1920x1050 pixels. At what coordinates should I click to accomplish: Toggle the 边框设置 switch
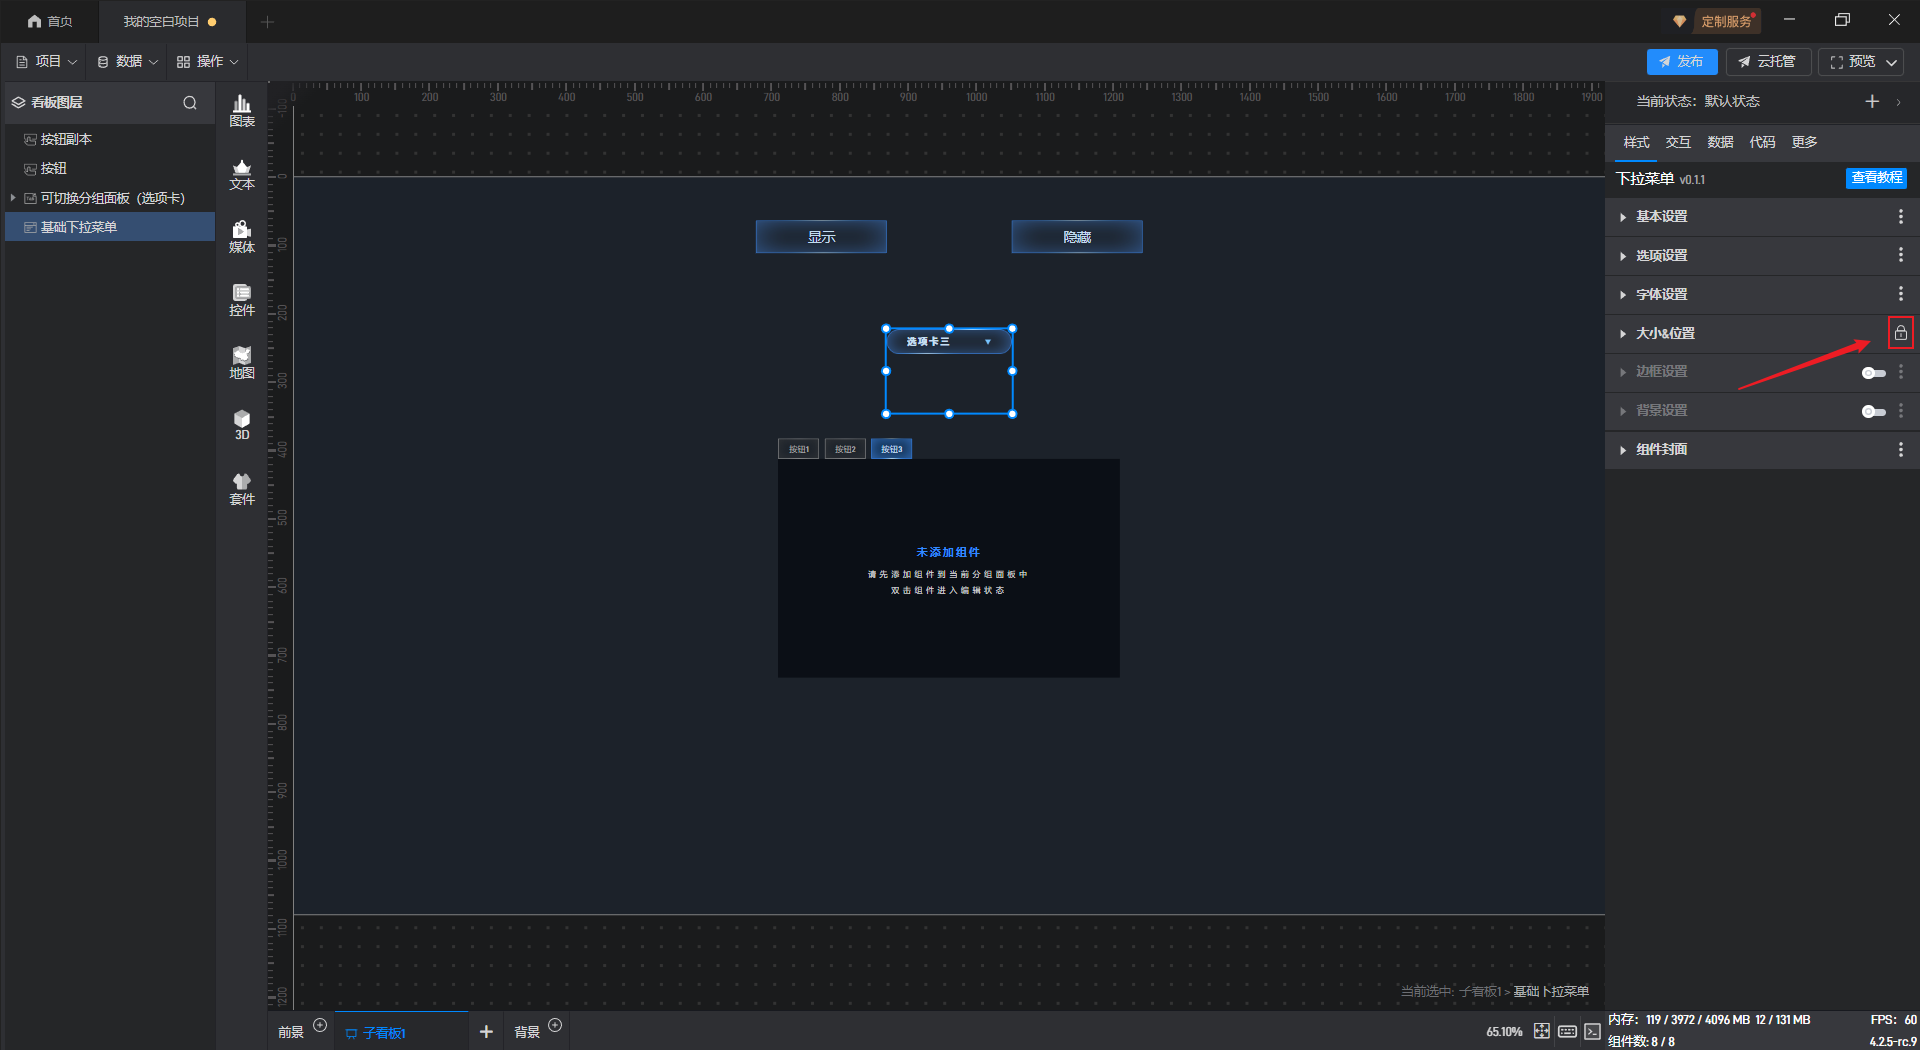[1873, 373]
